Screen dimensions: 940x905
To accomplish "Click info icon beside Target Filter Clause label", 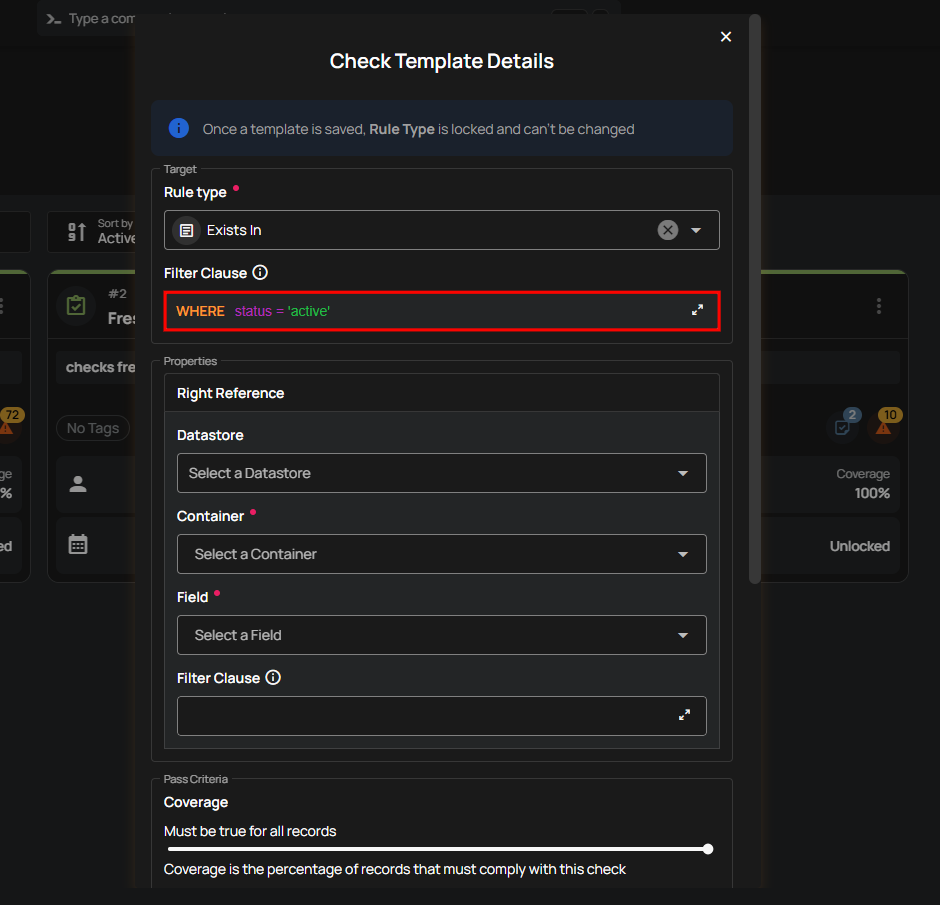I will [x=260, y=272].
